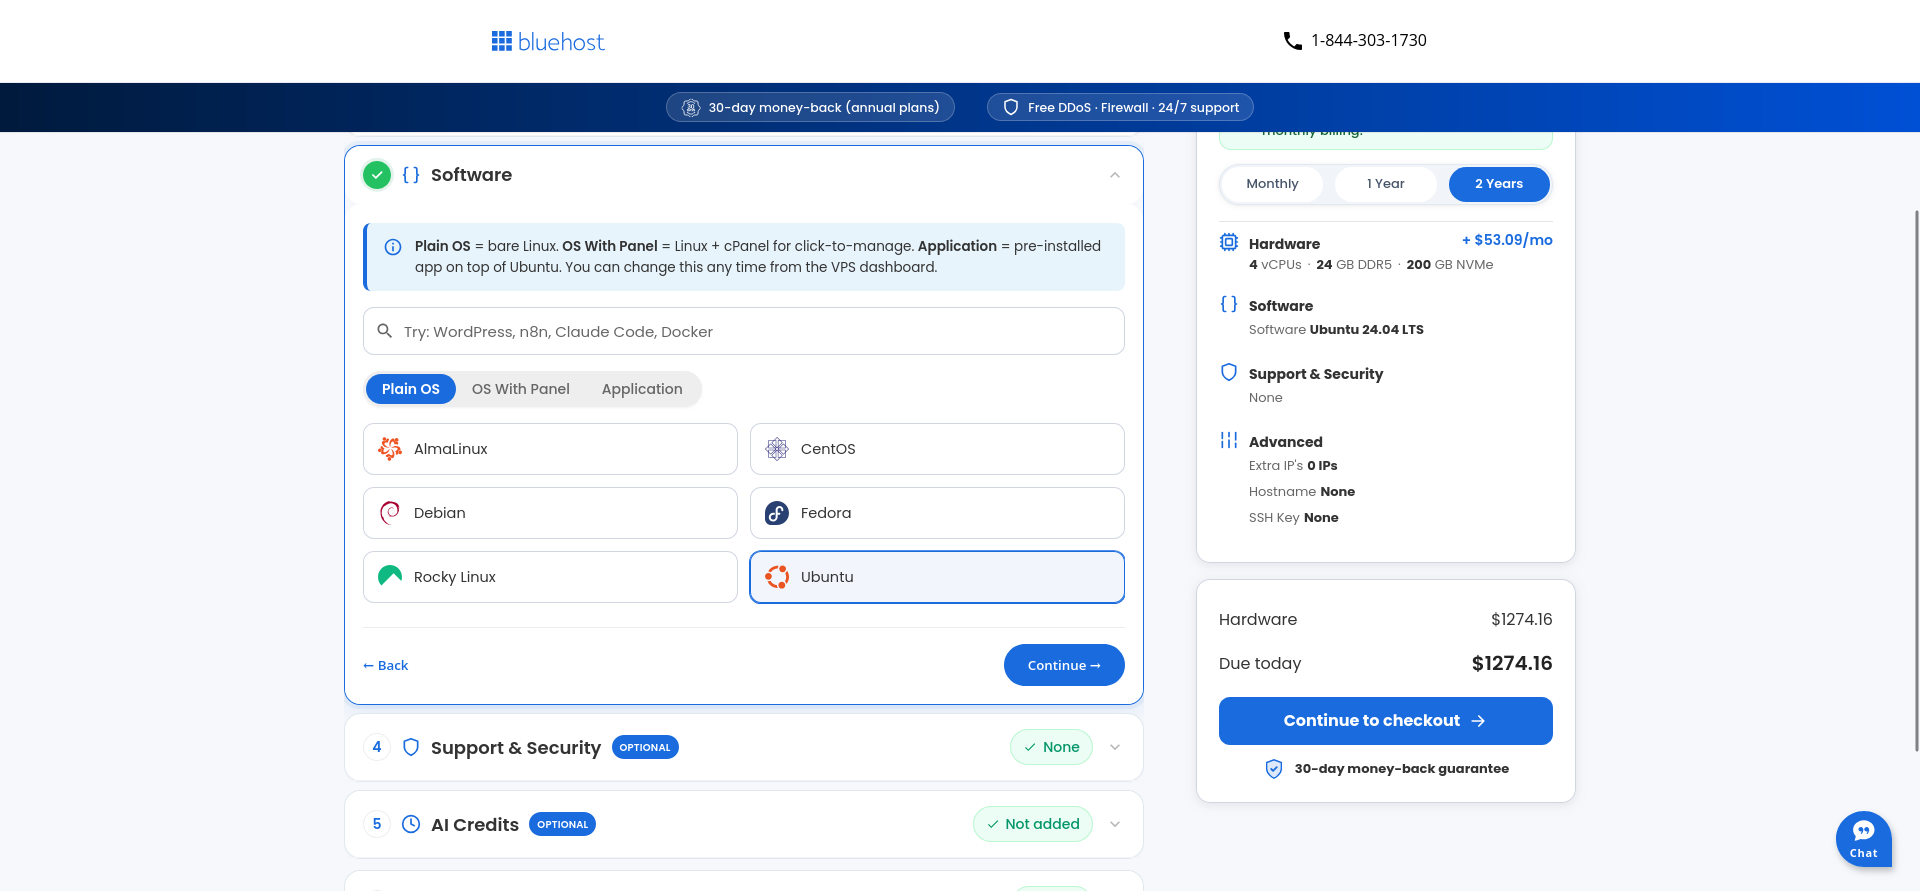1920x891 pixels.
Task: Click the magnifier icon in software search
Action: tap(384, 331)
